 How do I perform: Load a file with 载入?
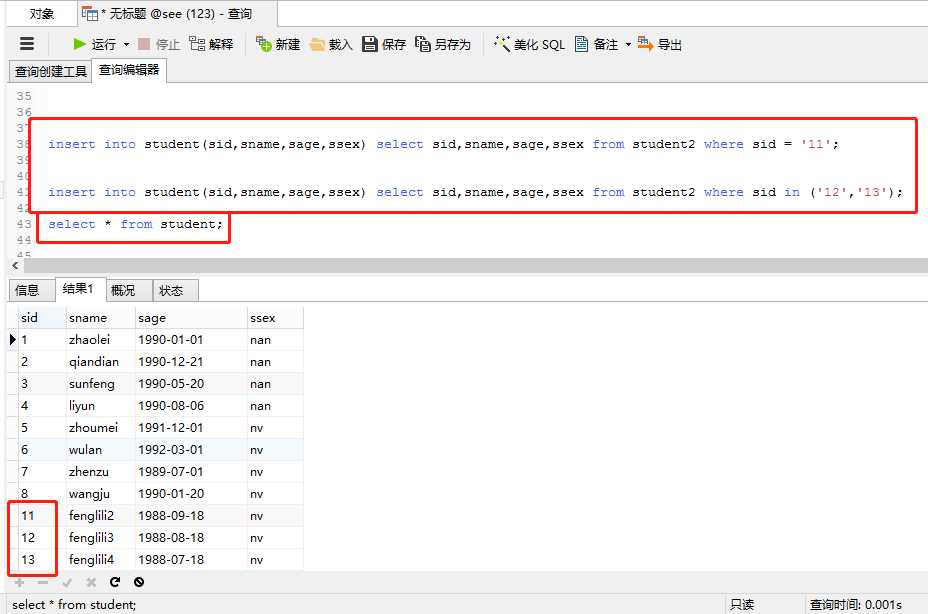coord(331,44)
